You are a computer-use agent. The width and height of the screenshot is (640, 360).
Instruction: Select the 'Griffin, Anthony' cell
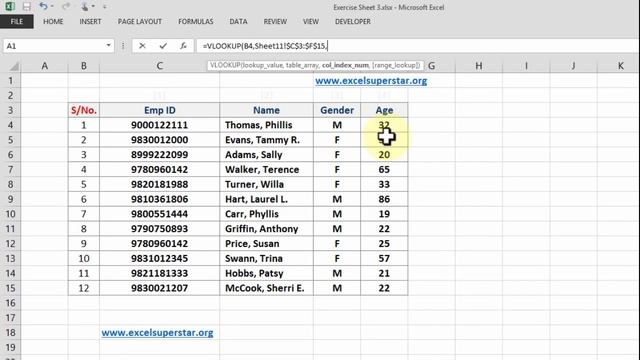266,229
